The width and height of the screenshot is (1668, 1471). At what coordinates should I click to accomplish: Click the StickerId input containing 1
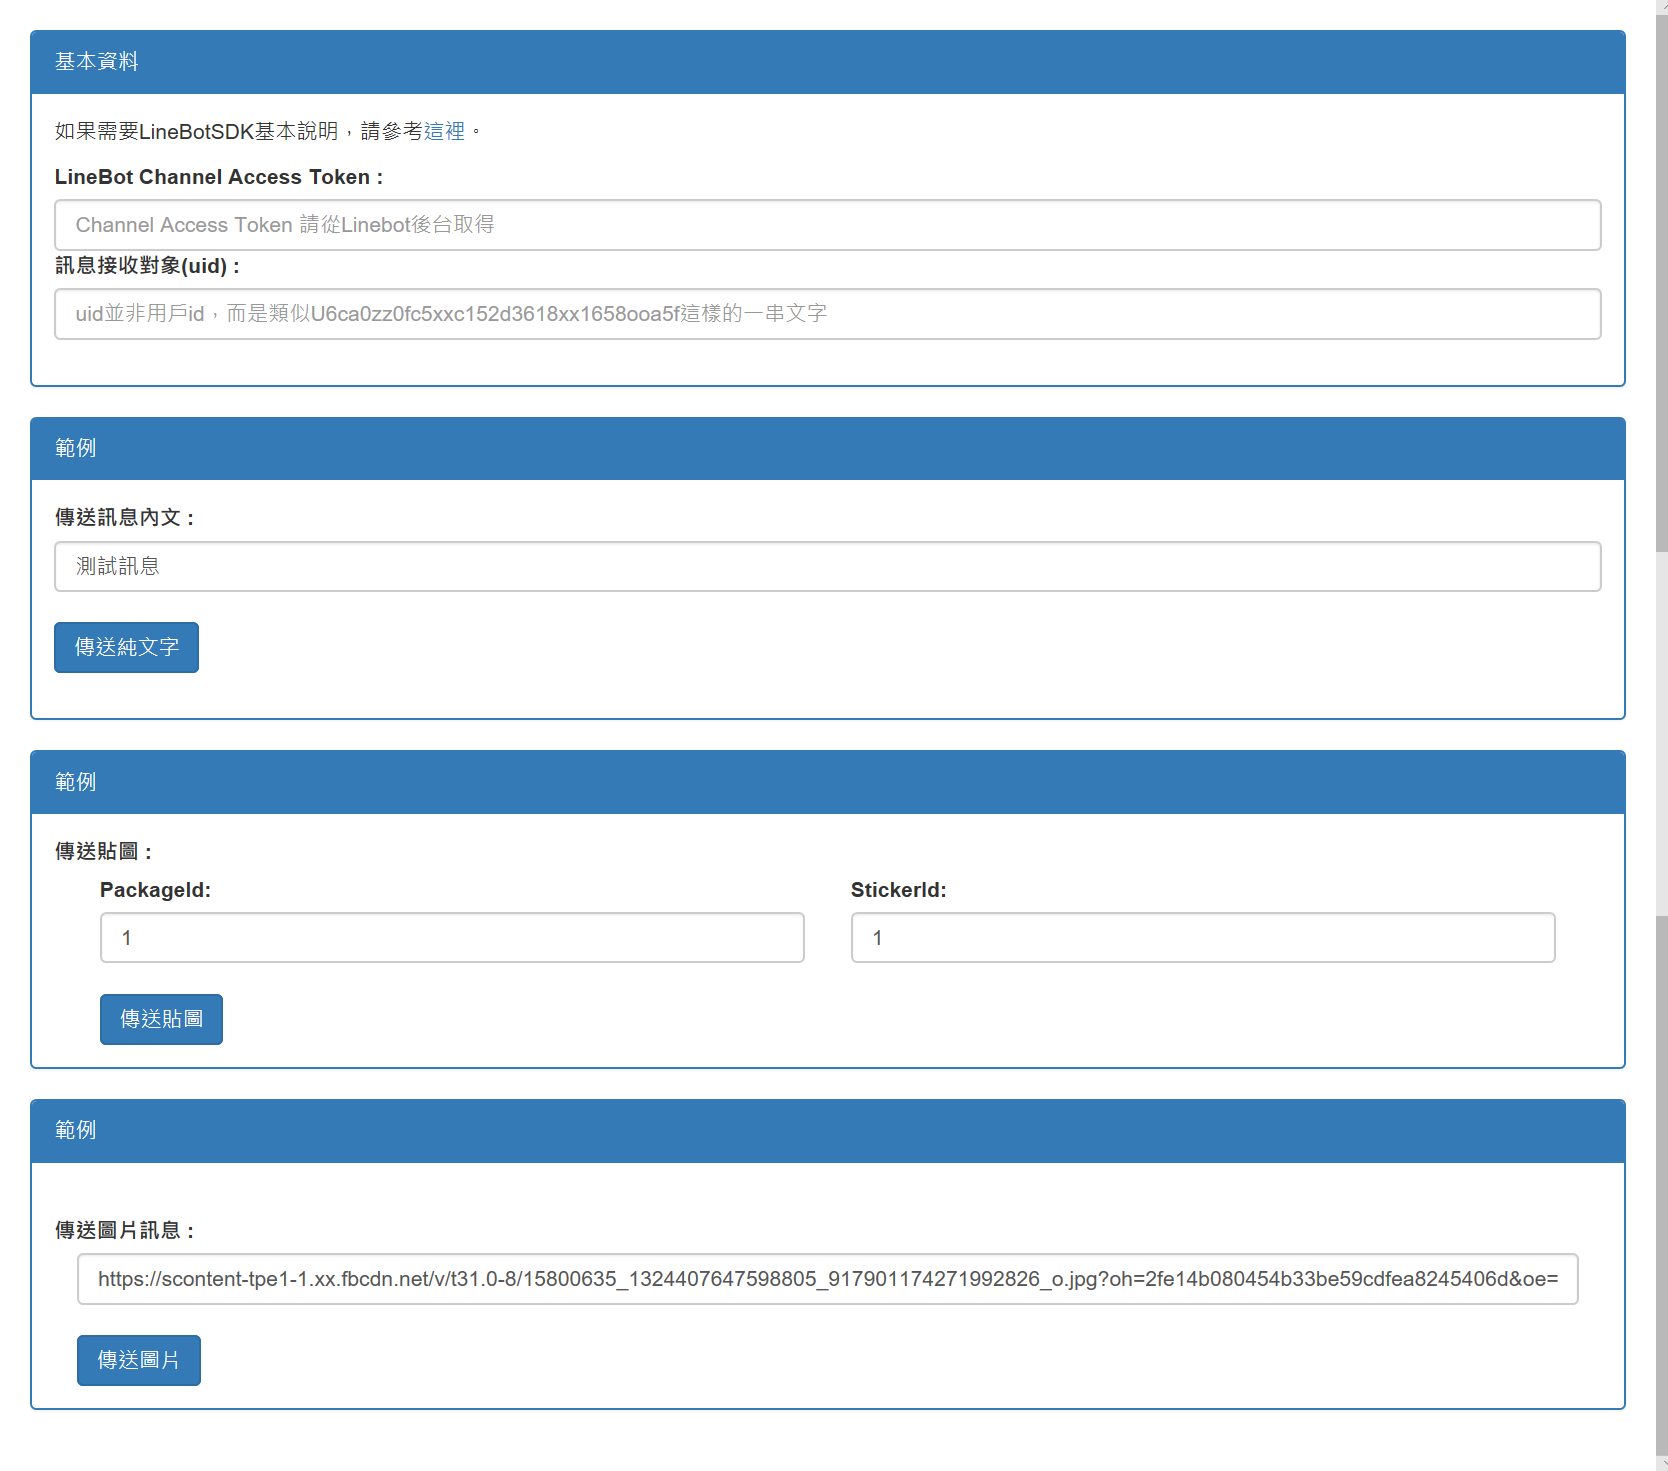pyautogui.click(x=1202, y=937)
